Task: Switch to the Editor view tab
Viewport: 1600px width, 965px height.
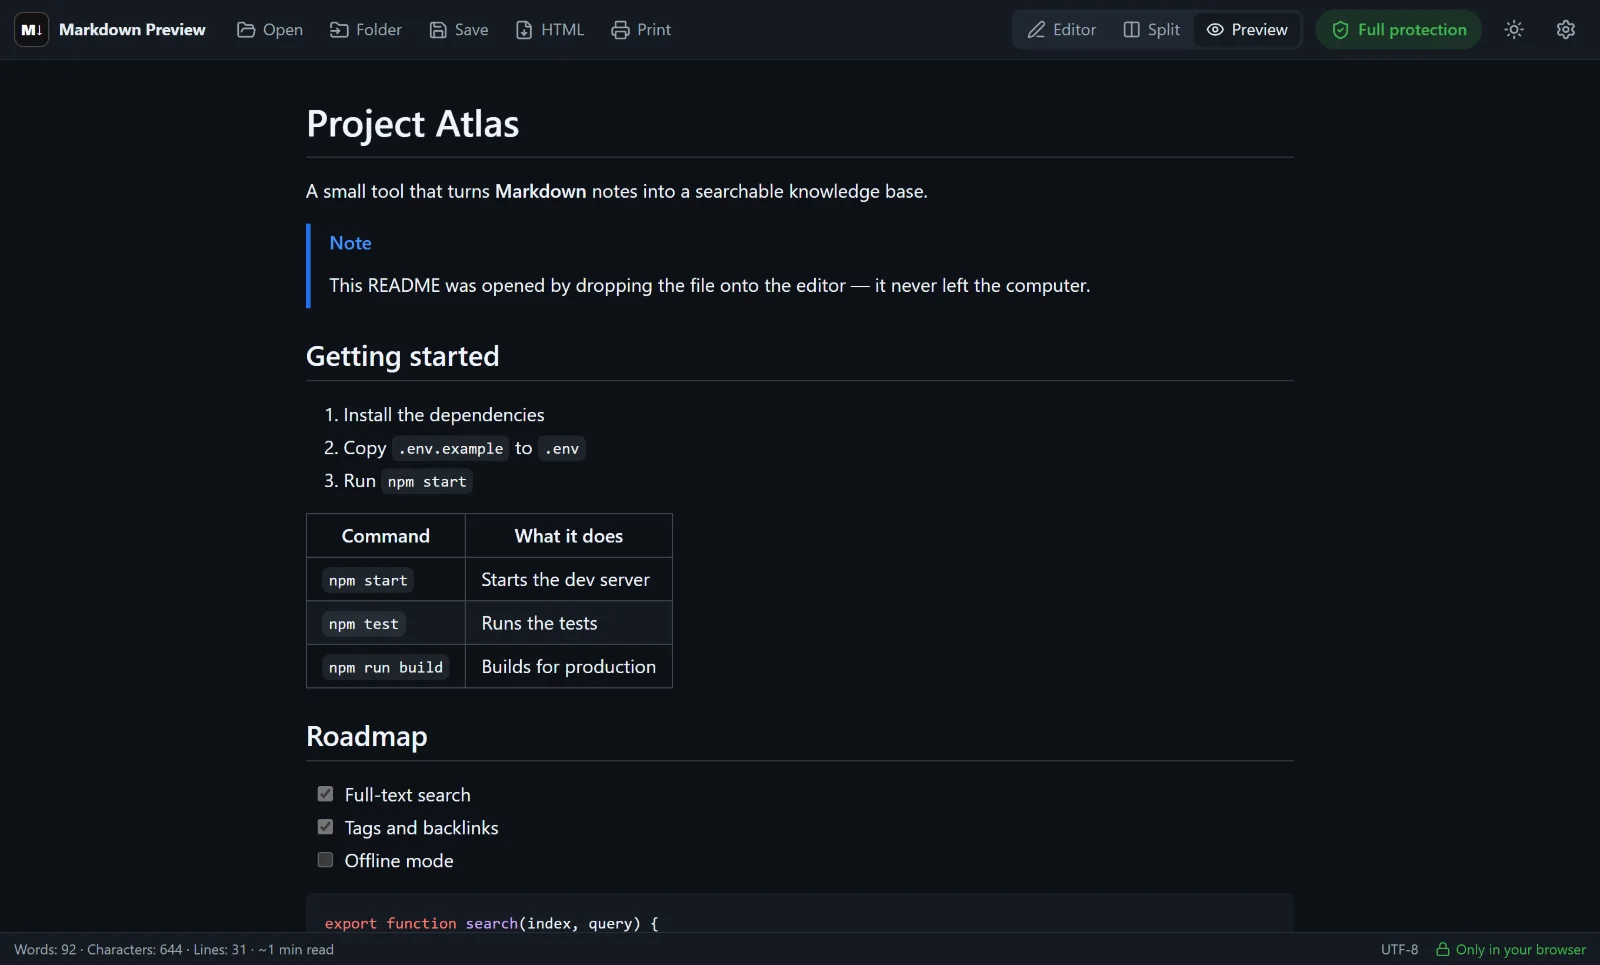Action: pos(1062,30)
